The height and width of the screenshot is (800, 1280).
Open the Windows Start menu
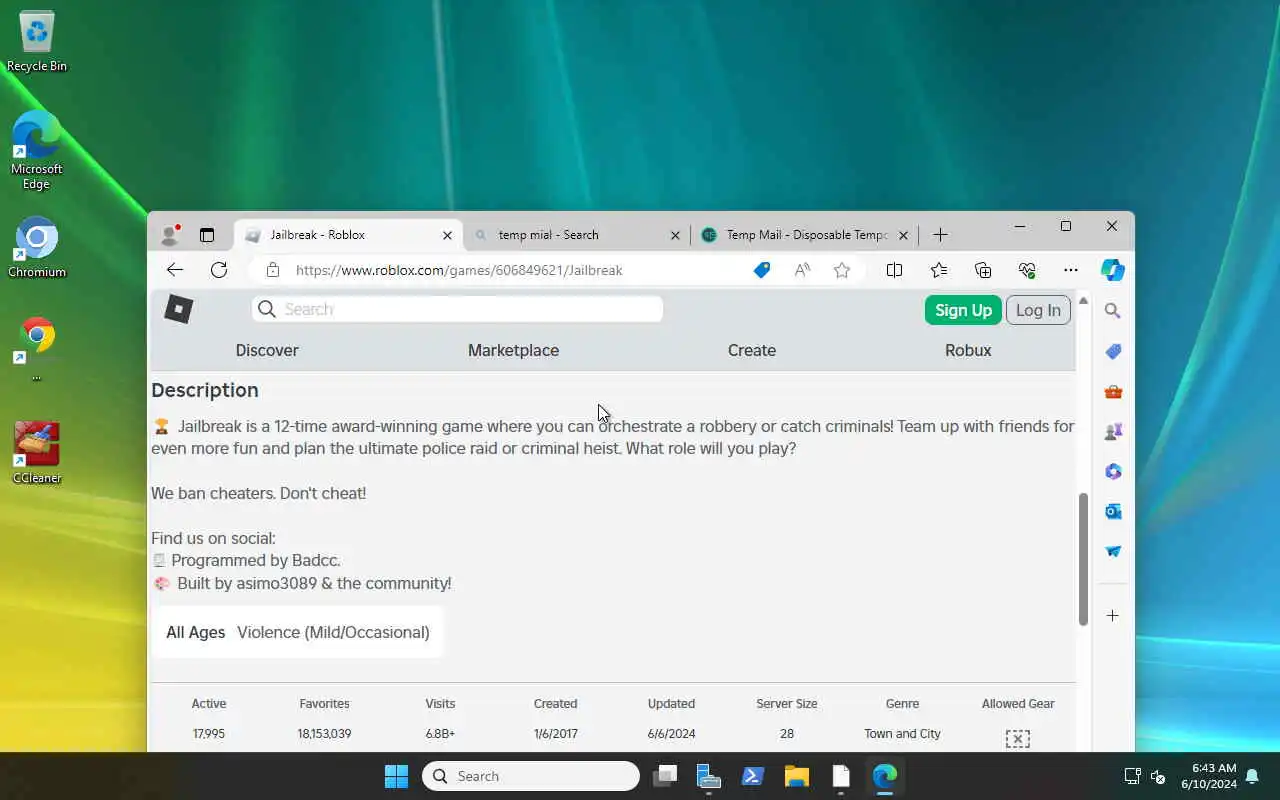(397, 776)
